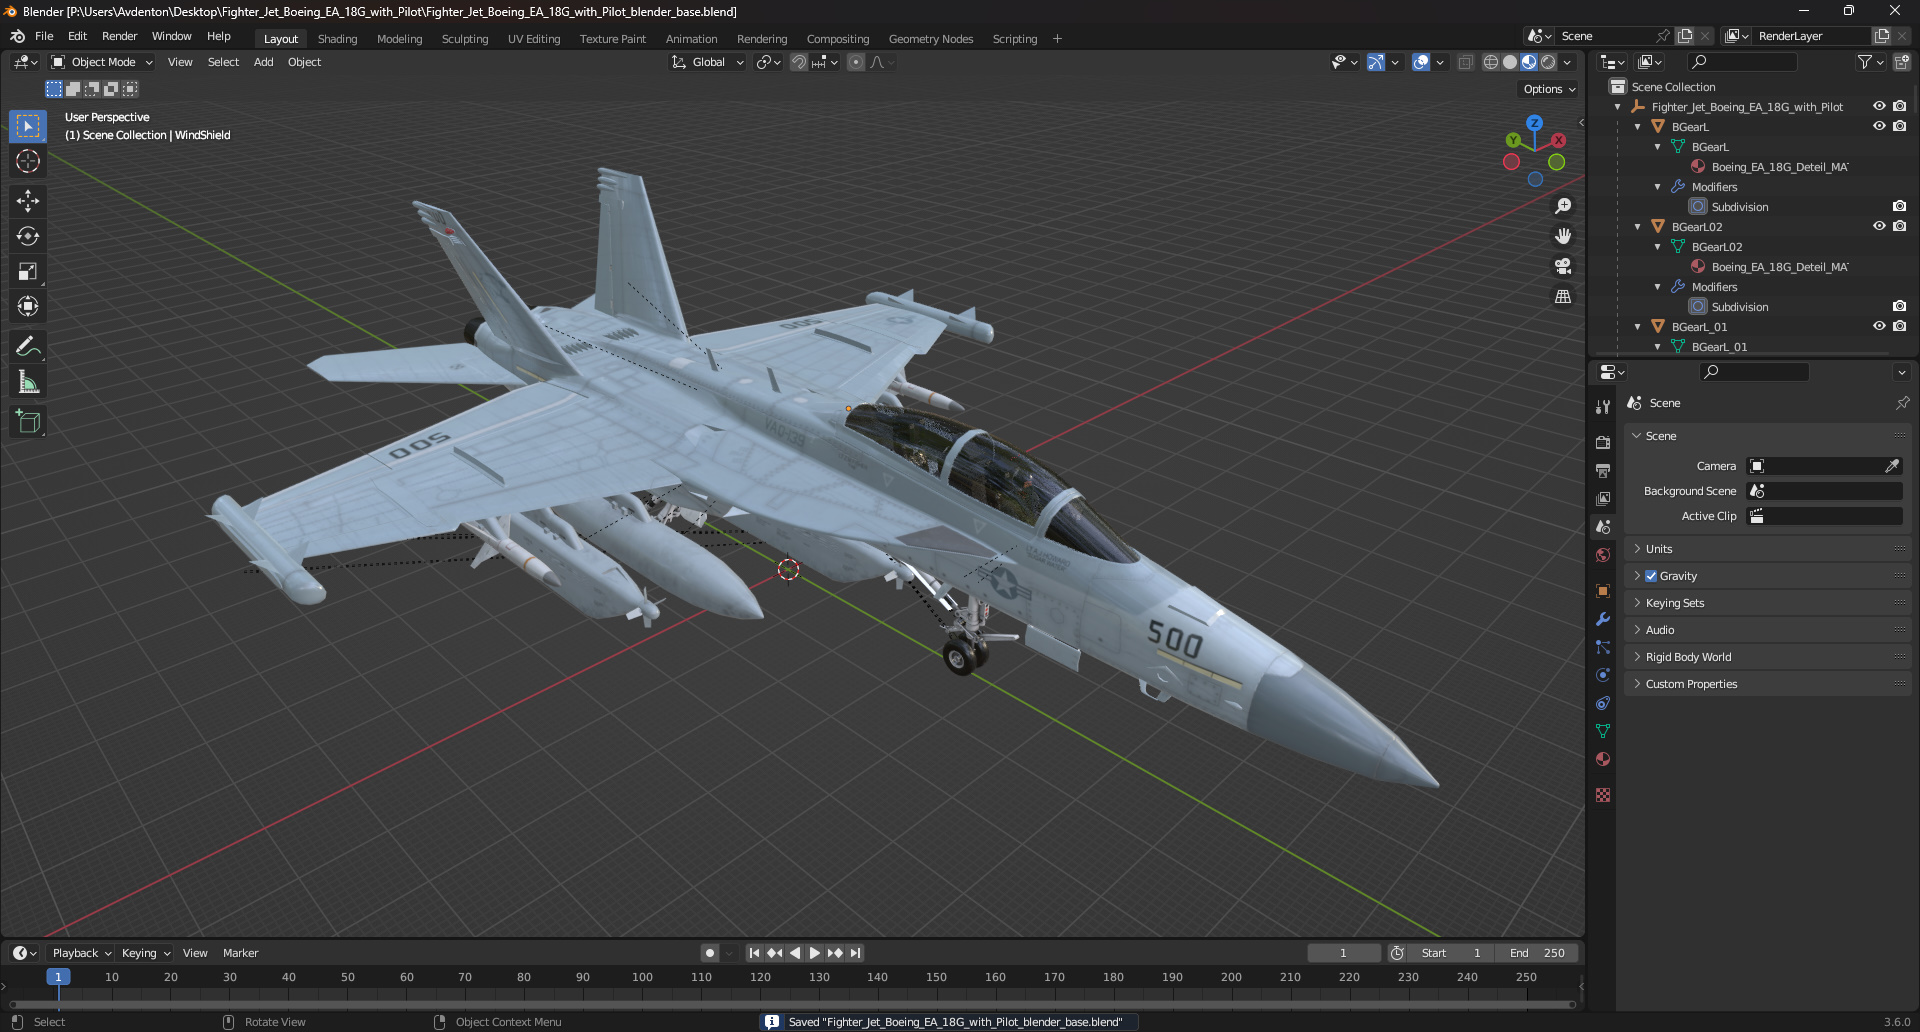Switch to the UV Editing workspace tab
This screenshot has height=1032, width=1920.
point(534,39)
